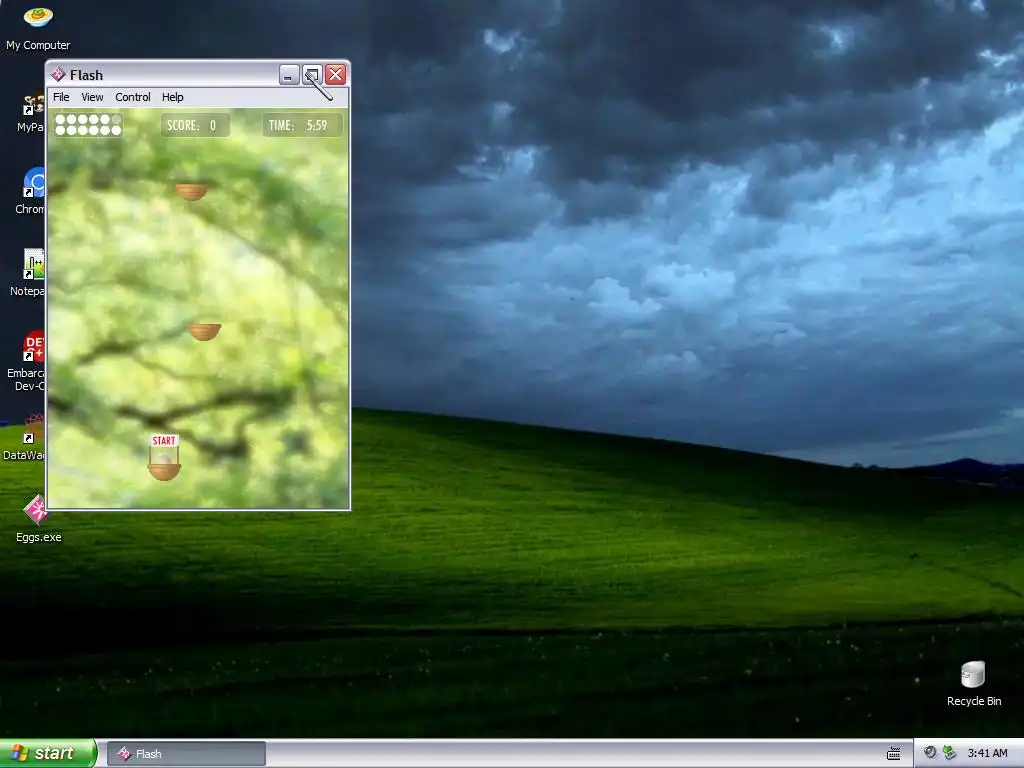Screen dimensions: 1024x768
Task: Click the egg lives counter
Action: (88, 125)
